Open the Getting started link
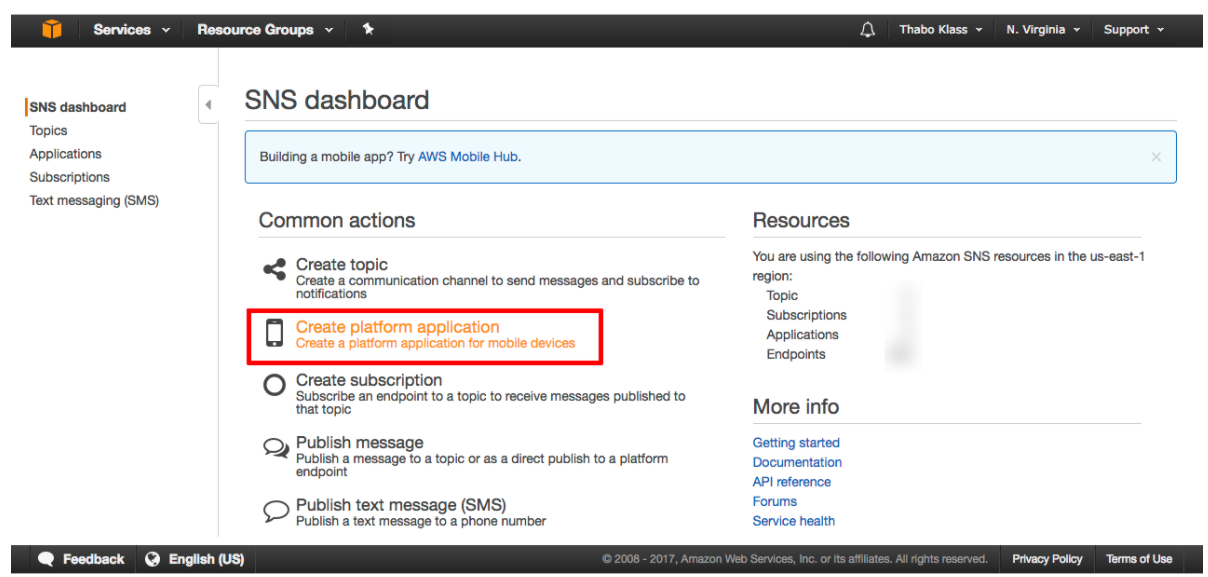 point(796,443)
